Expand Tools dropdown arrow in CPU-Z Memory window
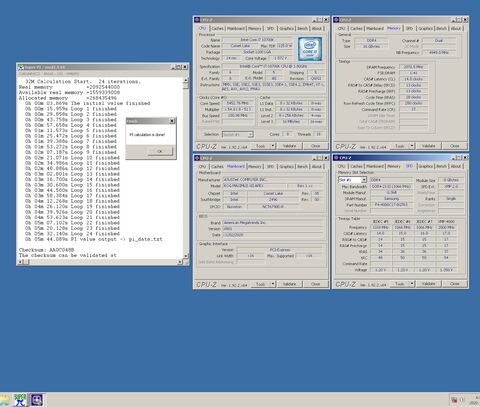Viewport: 480px width, 407px height. (412, 146)
